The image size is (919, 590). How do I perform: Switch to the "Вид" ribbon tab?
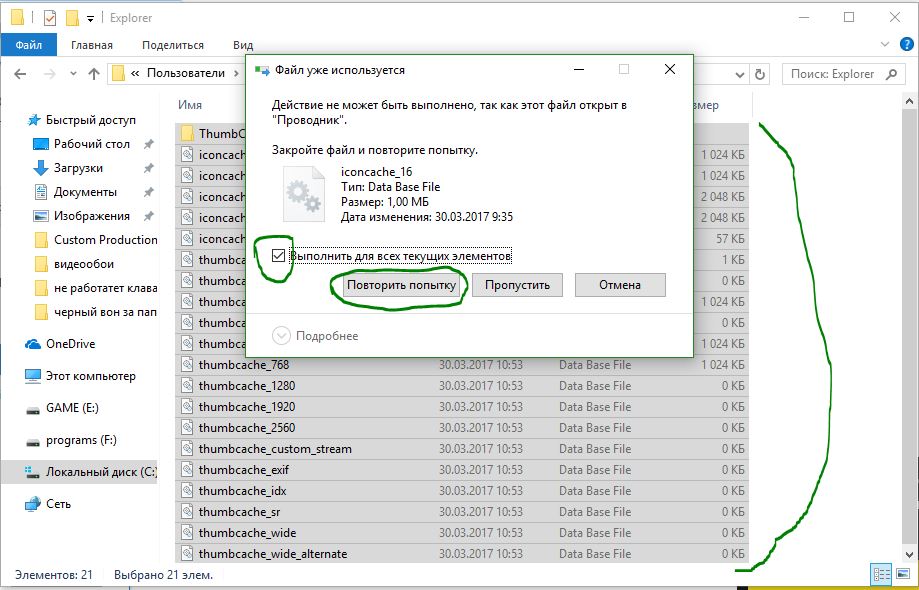tap(243, 45)
